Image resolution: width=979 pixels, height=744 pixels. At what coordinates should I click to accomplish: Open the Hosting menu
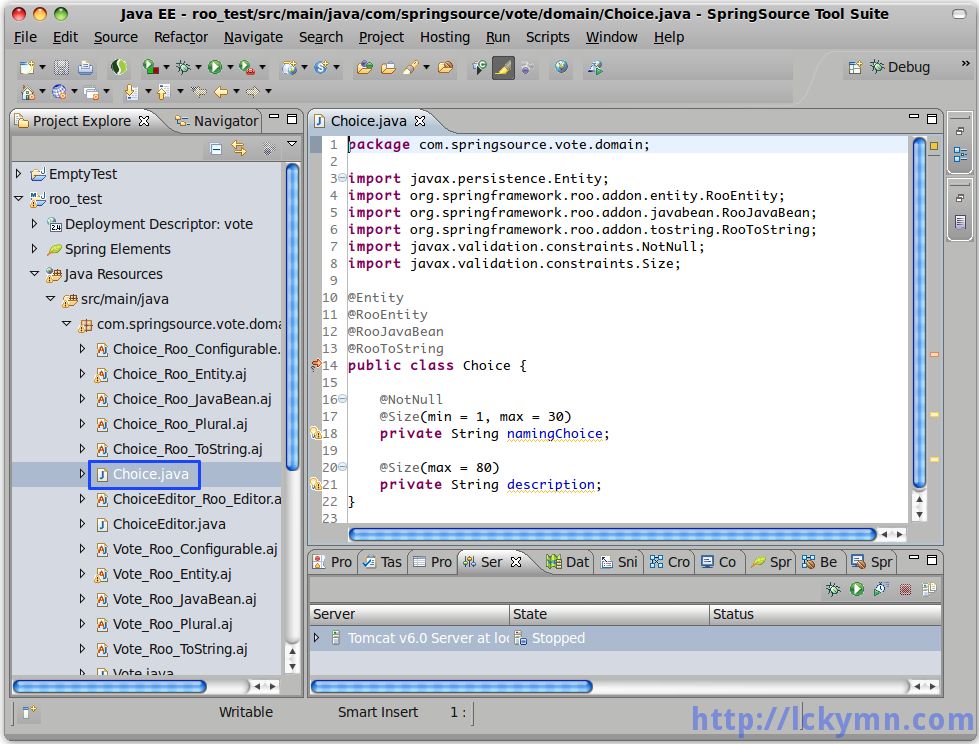pyautogui.click(x=445, y=37)
